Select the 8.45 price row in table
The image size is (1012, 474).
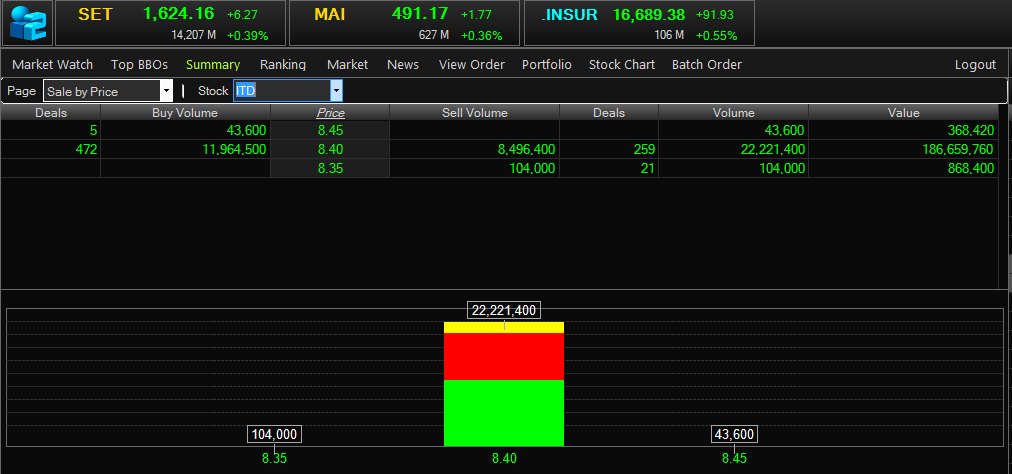(330, 130)
